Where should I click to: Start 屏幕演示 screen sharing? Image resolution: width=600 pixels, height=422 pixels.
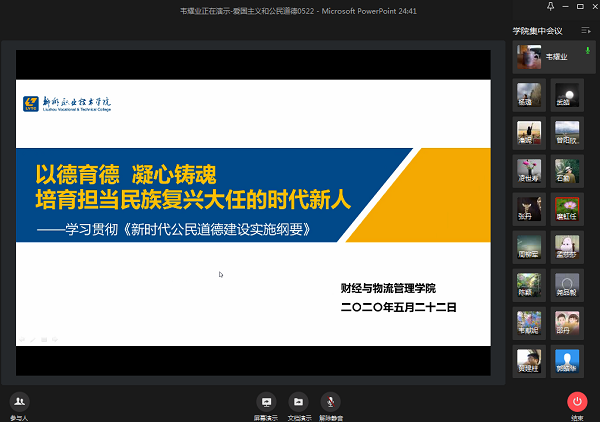tap(266, 402)
